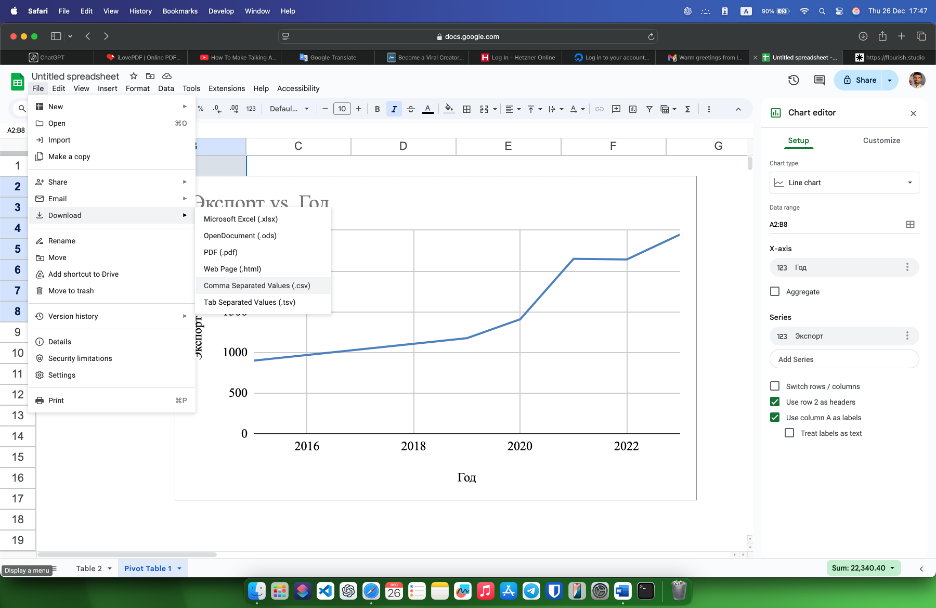Decrease decimal places in the toolbar
Viewport: 936px width, 608px height.
217,109
